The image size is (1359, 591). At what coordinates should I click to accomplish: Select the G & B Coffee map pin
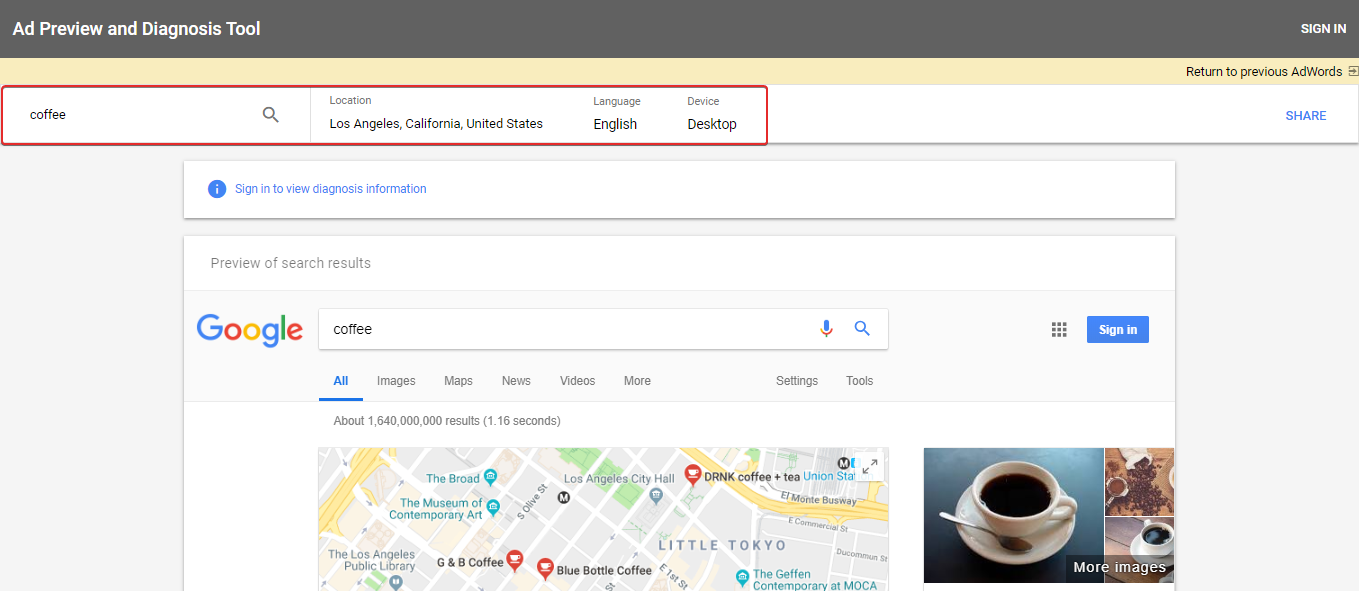[514, 560]
